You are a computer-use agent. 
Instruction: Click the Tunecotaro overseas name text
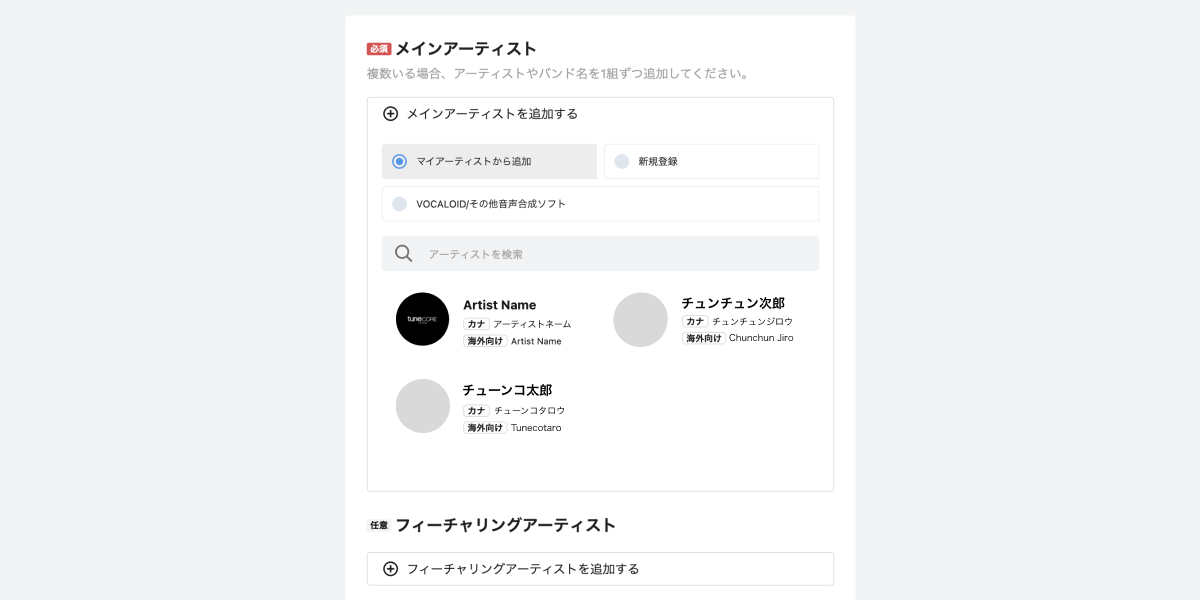tap(536, 428)
